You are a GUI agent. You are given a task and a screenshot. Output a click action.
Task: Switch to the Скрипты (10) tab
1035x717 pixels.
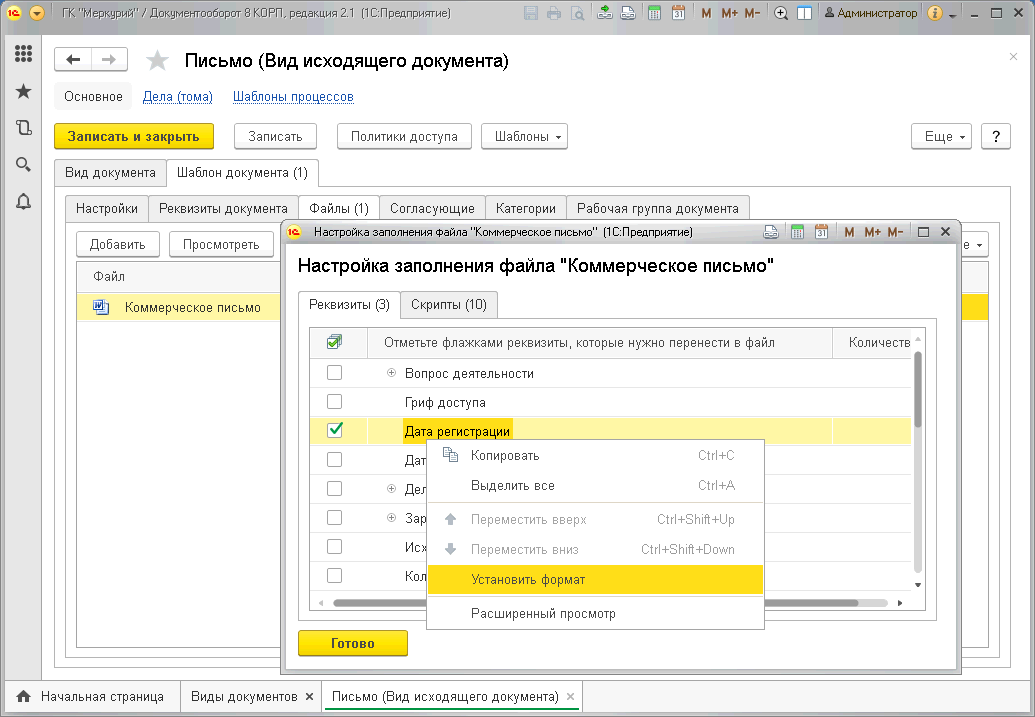coord(449,305)
